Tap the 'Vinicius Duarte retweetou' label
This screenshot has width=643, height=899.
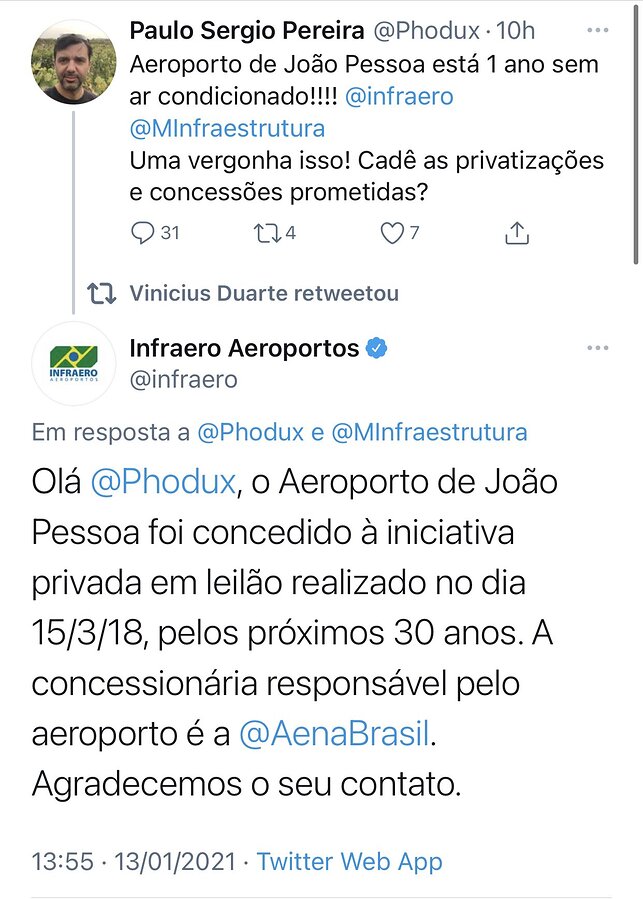point(264,293)
